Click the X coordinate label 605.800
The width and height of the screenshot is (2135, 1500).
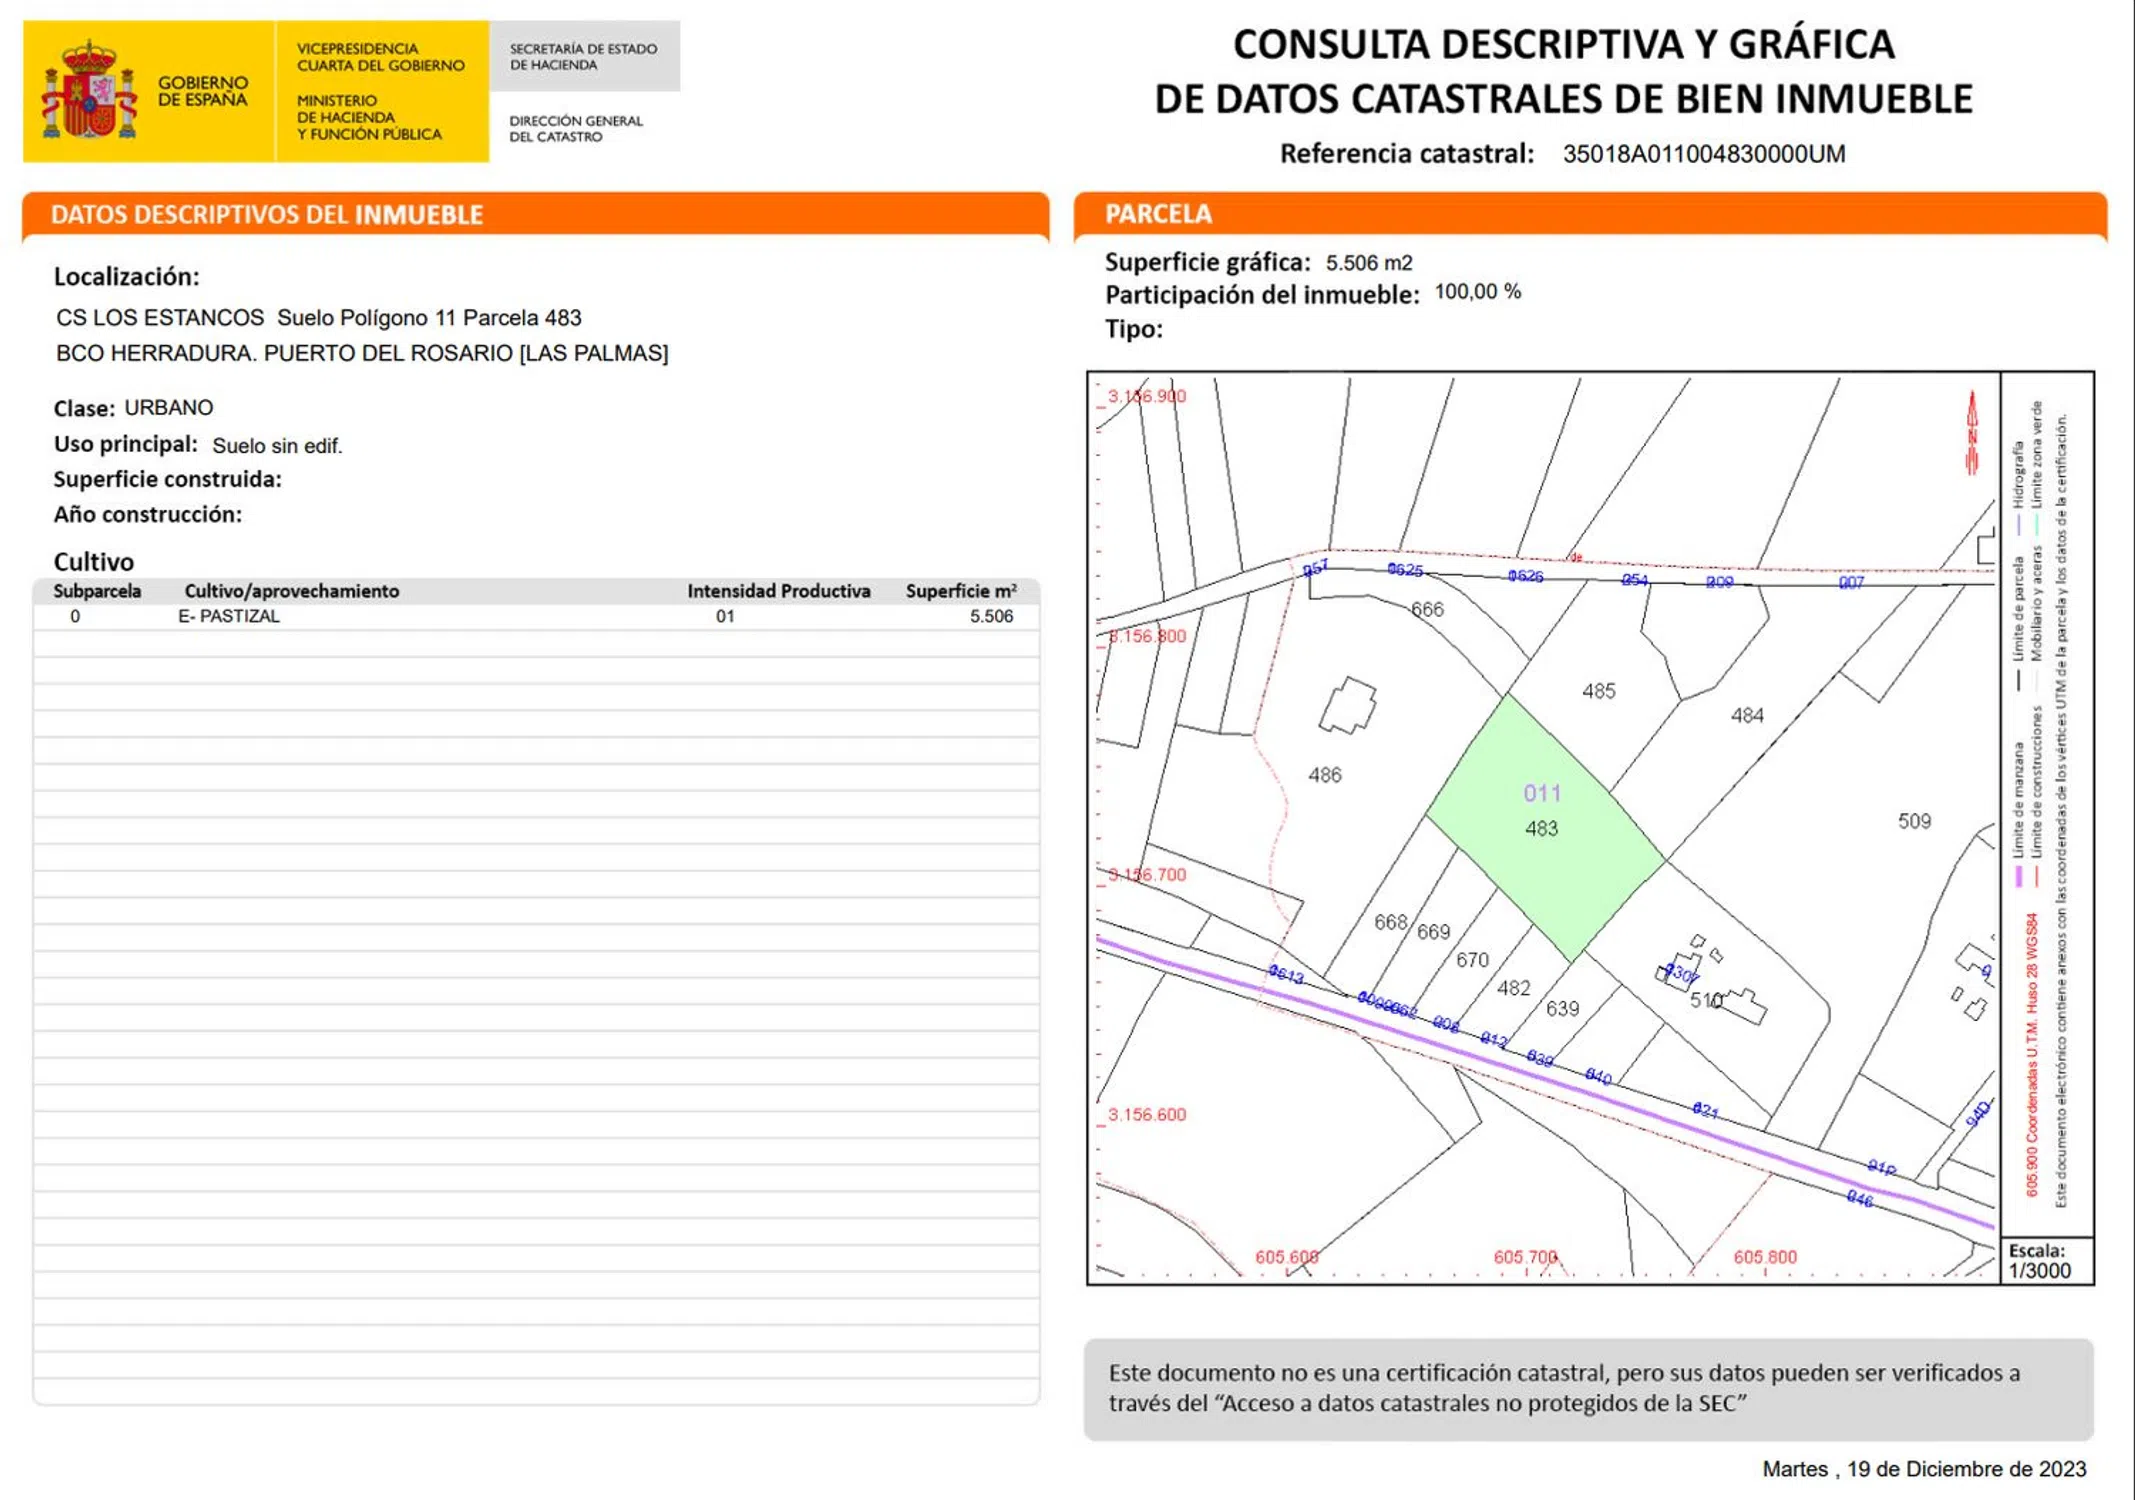(1765, 1257)
